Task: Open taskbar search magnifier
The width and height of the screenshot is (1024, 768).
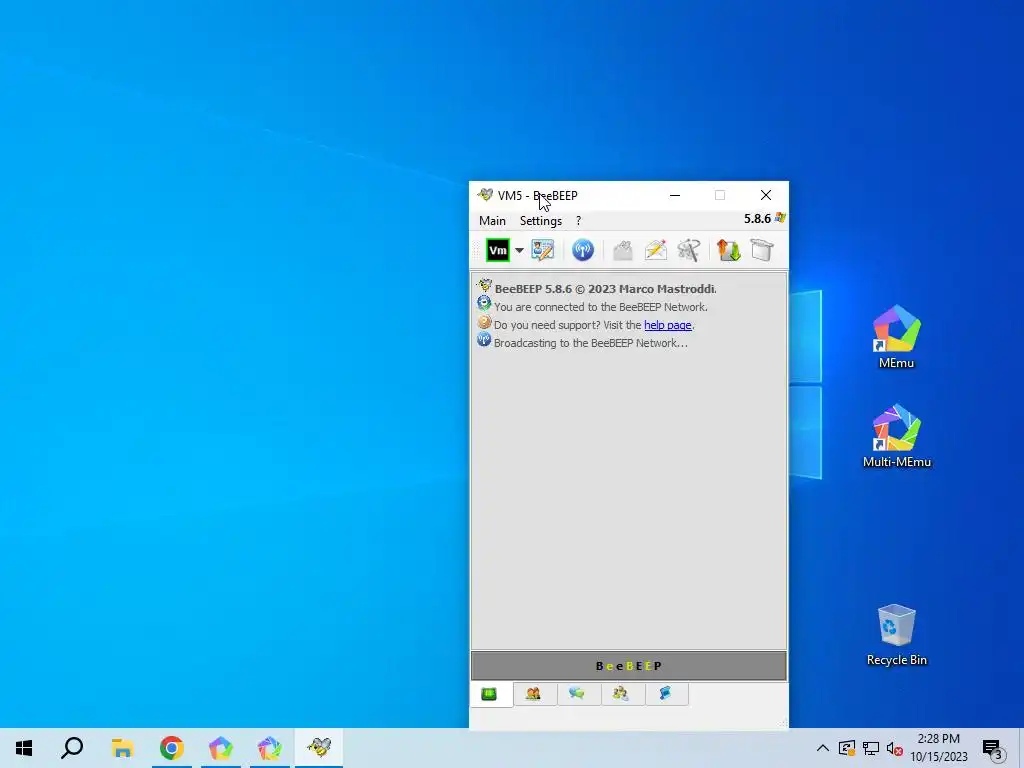Action: (72, 748)
